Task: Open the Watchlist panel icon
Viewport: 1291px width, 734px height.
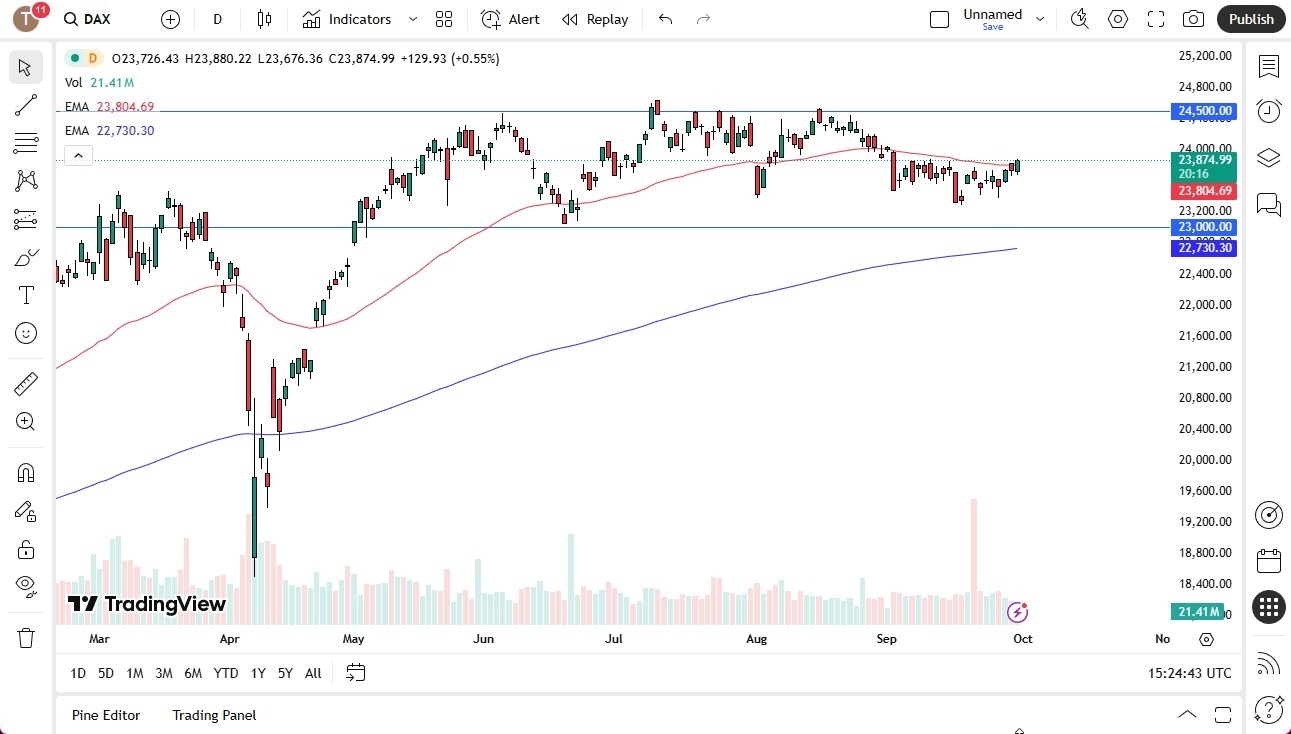Action: [x=1269, y=67]
